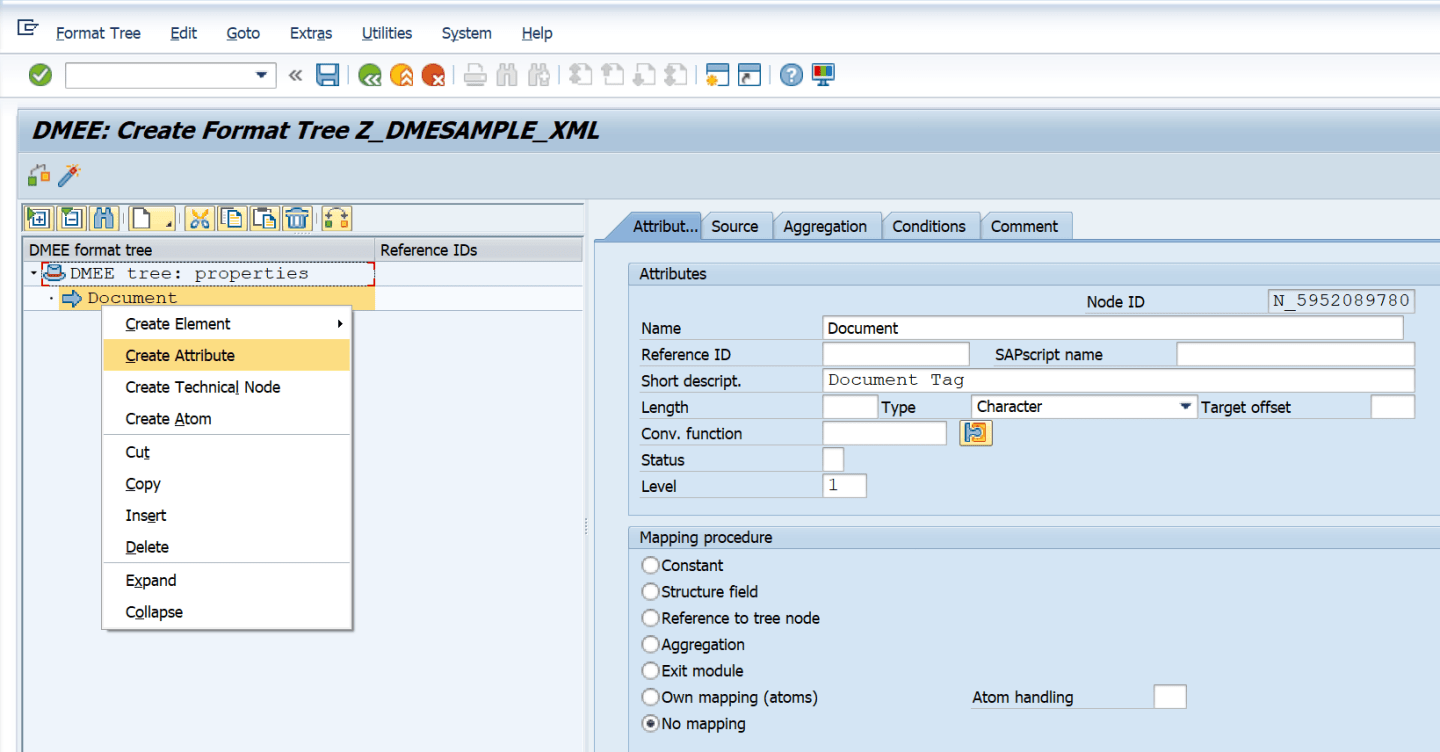1440x752 pixels.
Task: Open the Extras menu
Action: [x=310, y=33]
